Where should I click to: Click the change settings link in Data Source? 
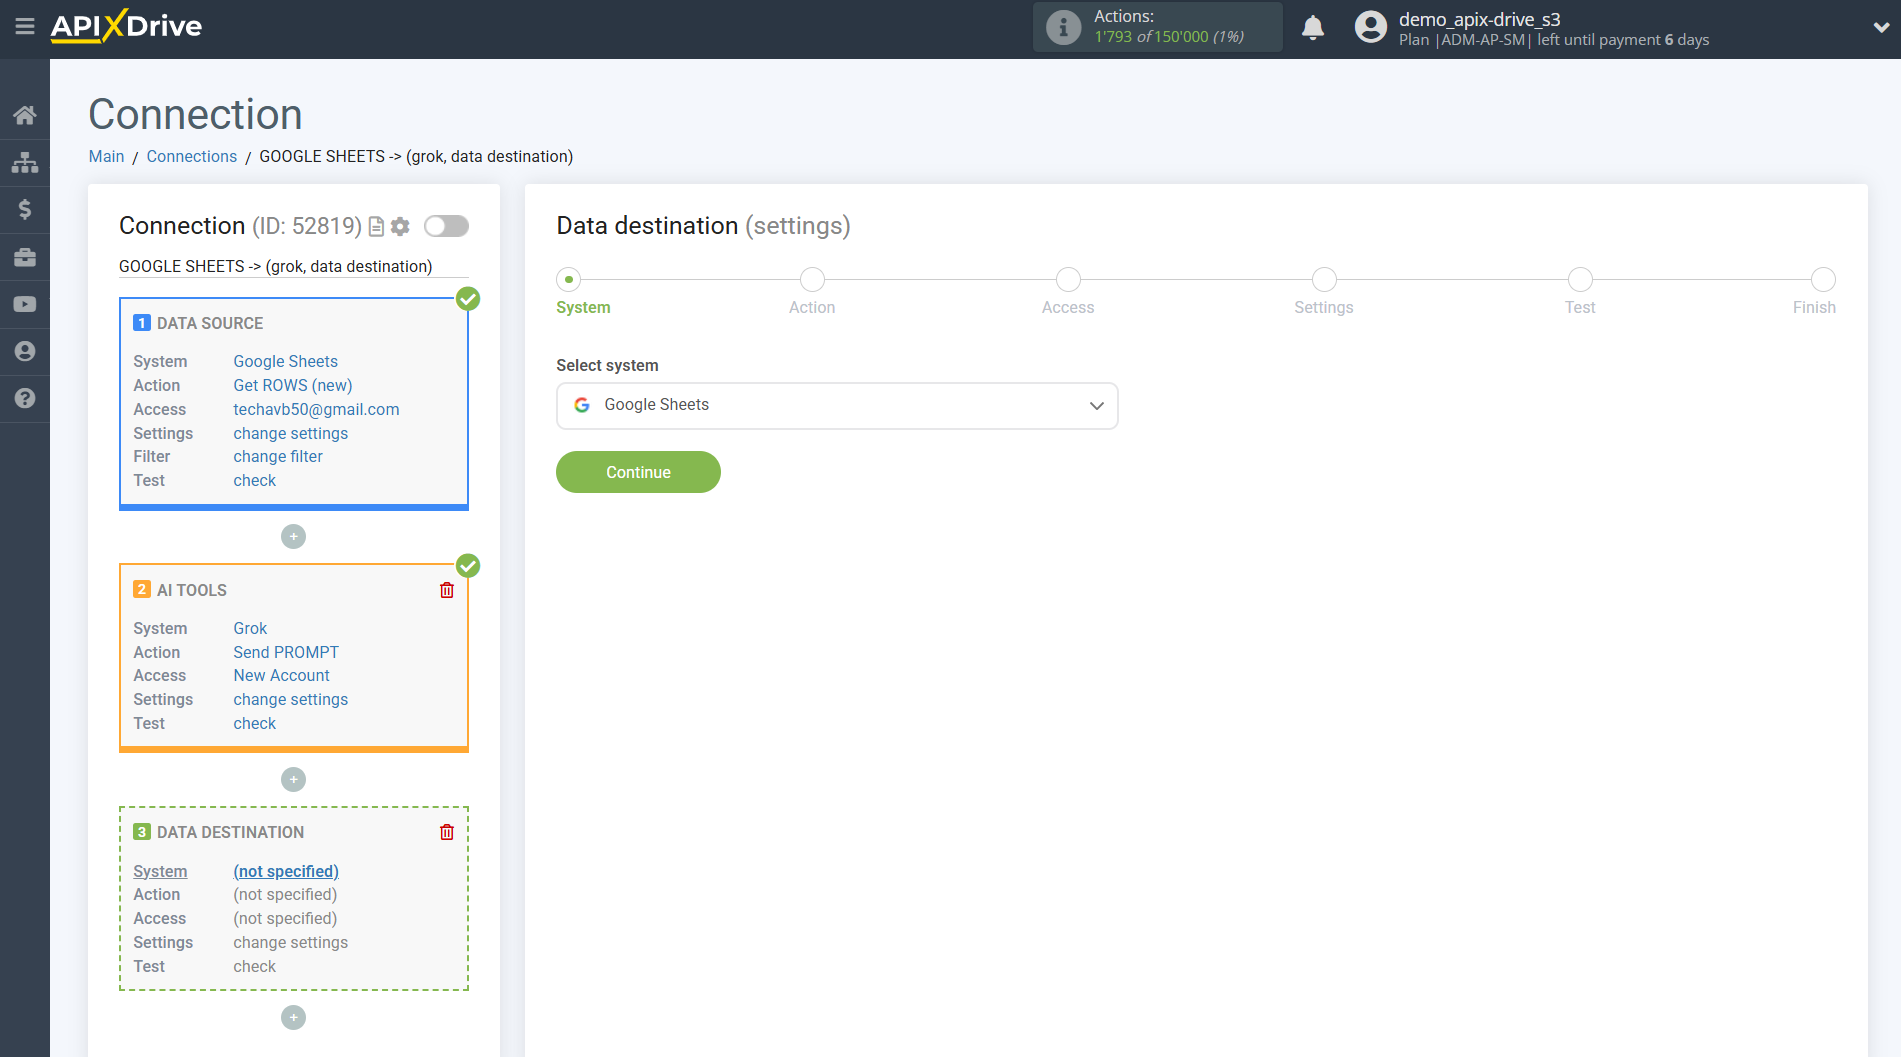(x=290, y=433)
